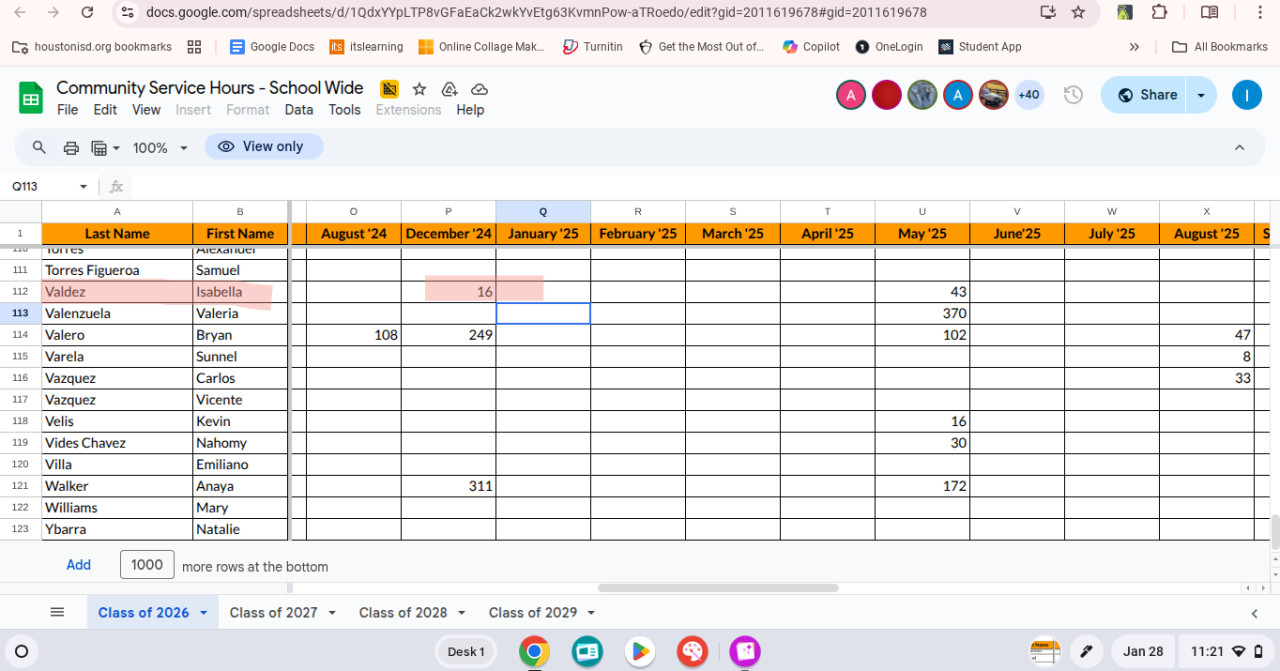This screenshot has height=671, width=1280.
Task: Open the browser extensions puzzle icon
Action: (x=1159, y=12)
